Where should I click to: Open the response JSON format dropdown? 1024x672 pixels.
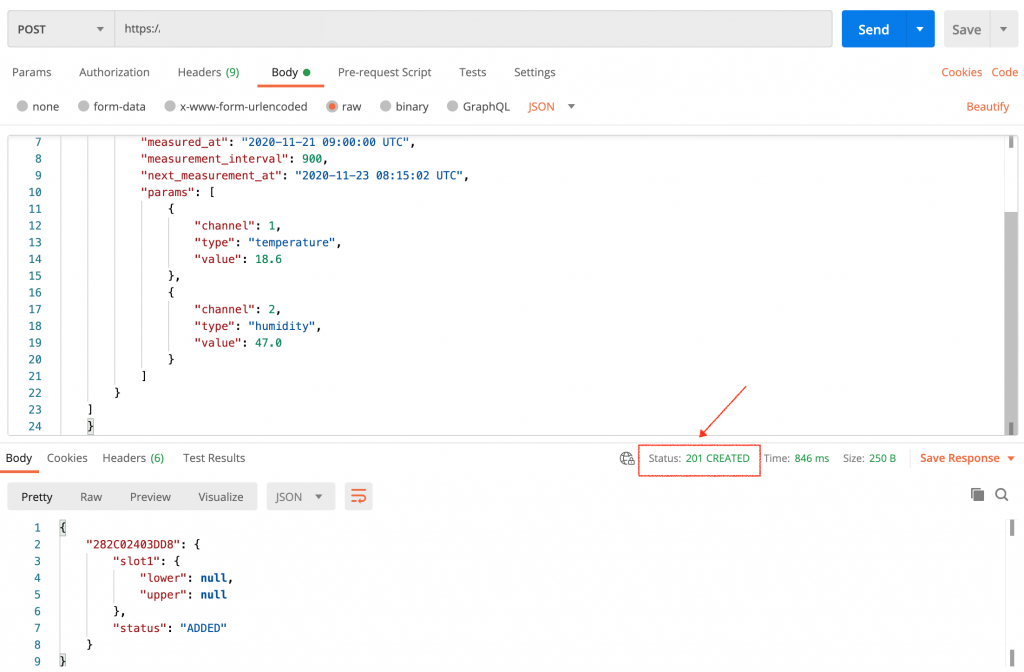pyautogui.click(x=300, y=497)
